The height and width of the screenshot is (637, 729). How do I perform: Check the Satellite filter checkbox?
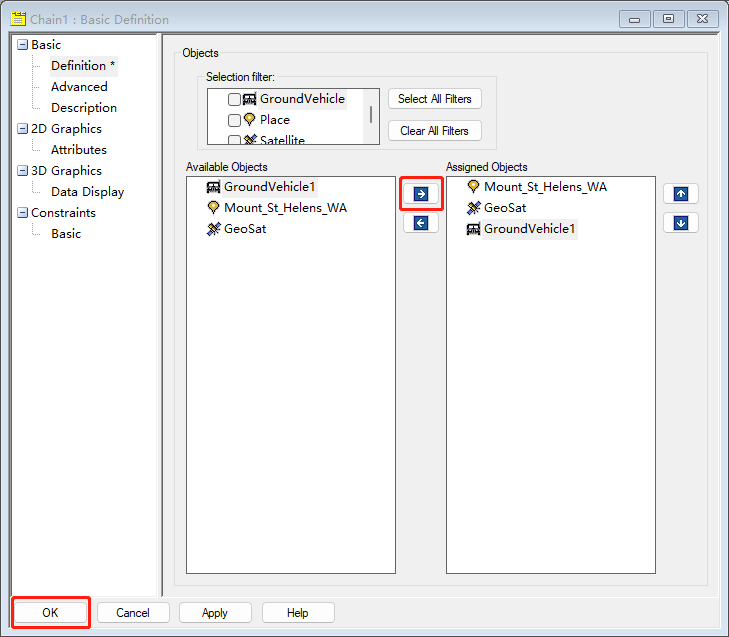click(234, 140)
